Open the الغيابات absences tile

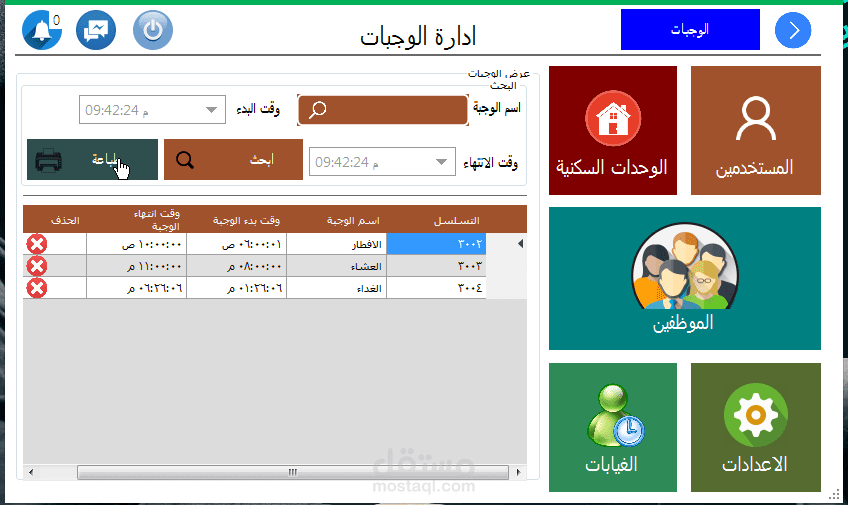(613, 427)
